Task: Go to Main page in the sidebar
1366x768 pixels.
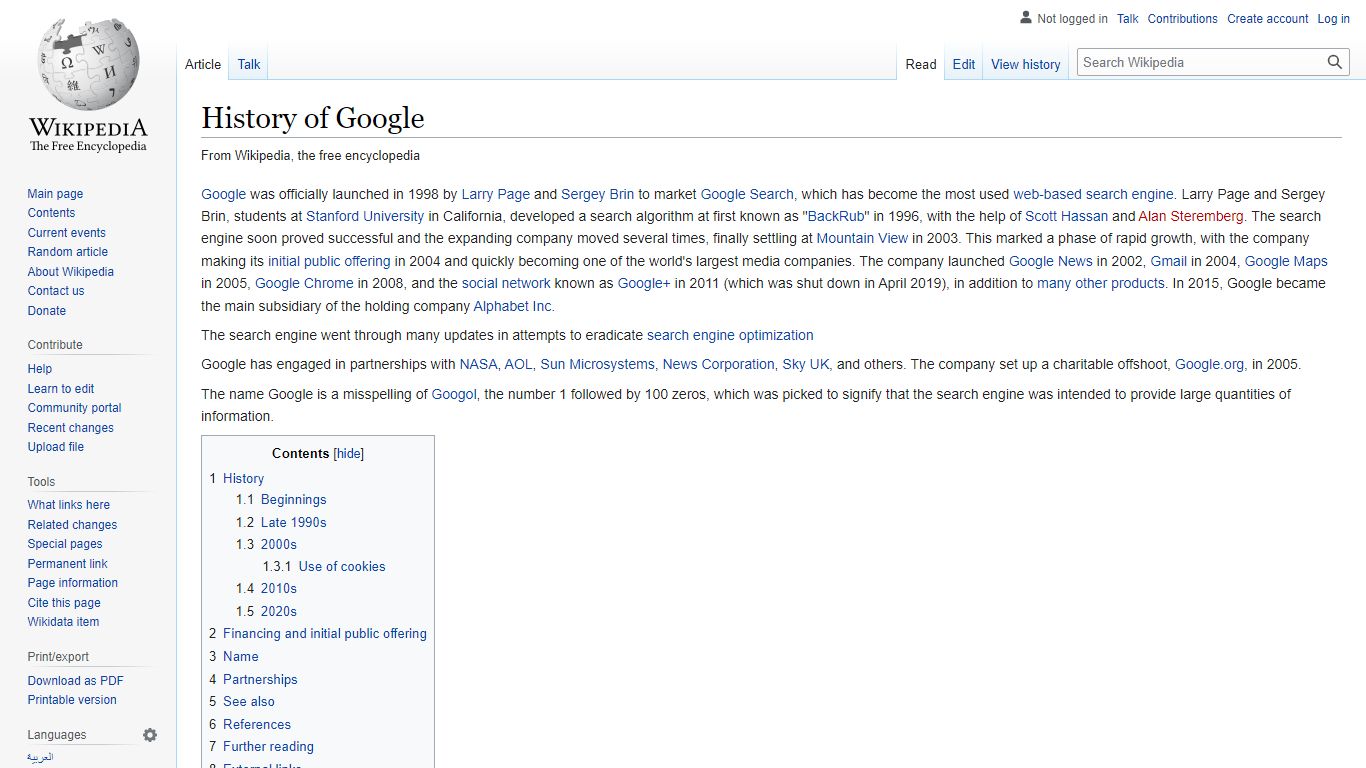Action: coord(55,194)
